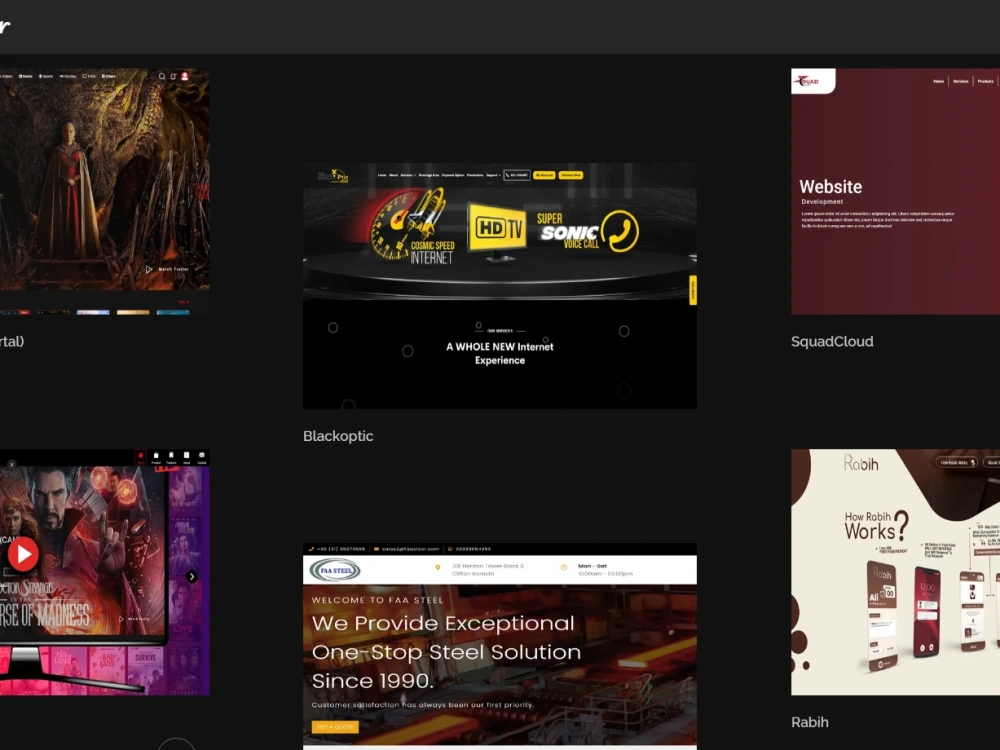Open the dragon throne streaming portal thumbnail
The height and width of the screenshot is (750, 1000).
tap(105, 191)
